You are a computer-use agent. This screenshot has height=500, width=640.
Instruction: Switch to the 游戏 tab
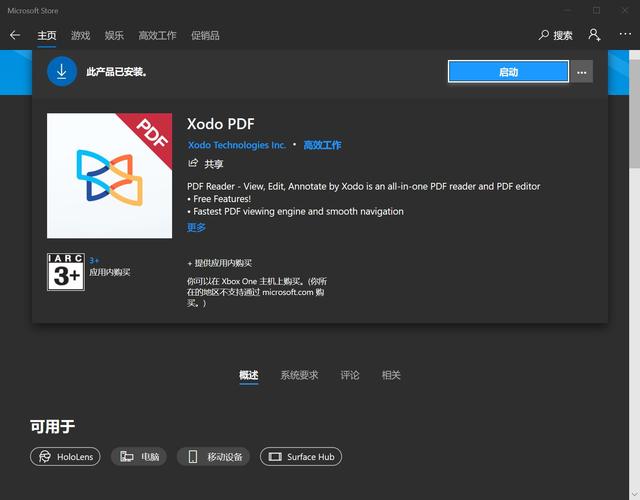pyautogui.click(x=80, y=36)
